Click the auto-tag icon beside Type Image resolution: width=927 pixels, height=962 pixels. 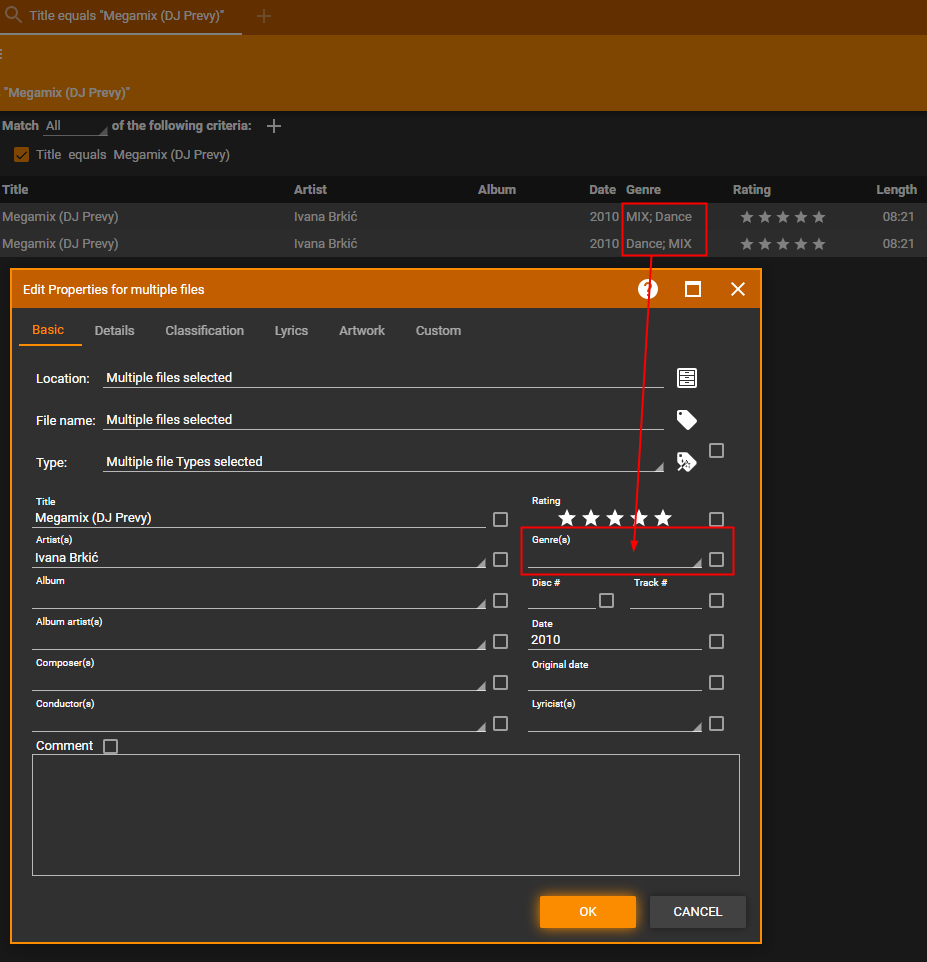click(x=686, y=462)
